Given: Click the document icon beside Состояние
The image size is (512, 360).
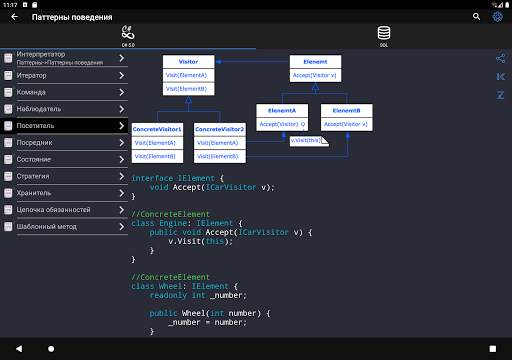Looking at the screenshot, I should 8,159.
